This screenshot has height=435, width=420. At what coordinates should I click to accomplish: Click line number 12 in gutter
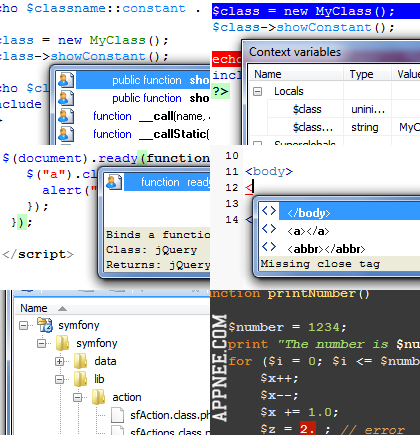click(x=232, y=188)
